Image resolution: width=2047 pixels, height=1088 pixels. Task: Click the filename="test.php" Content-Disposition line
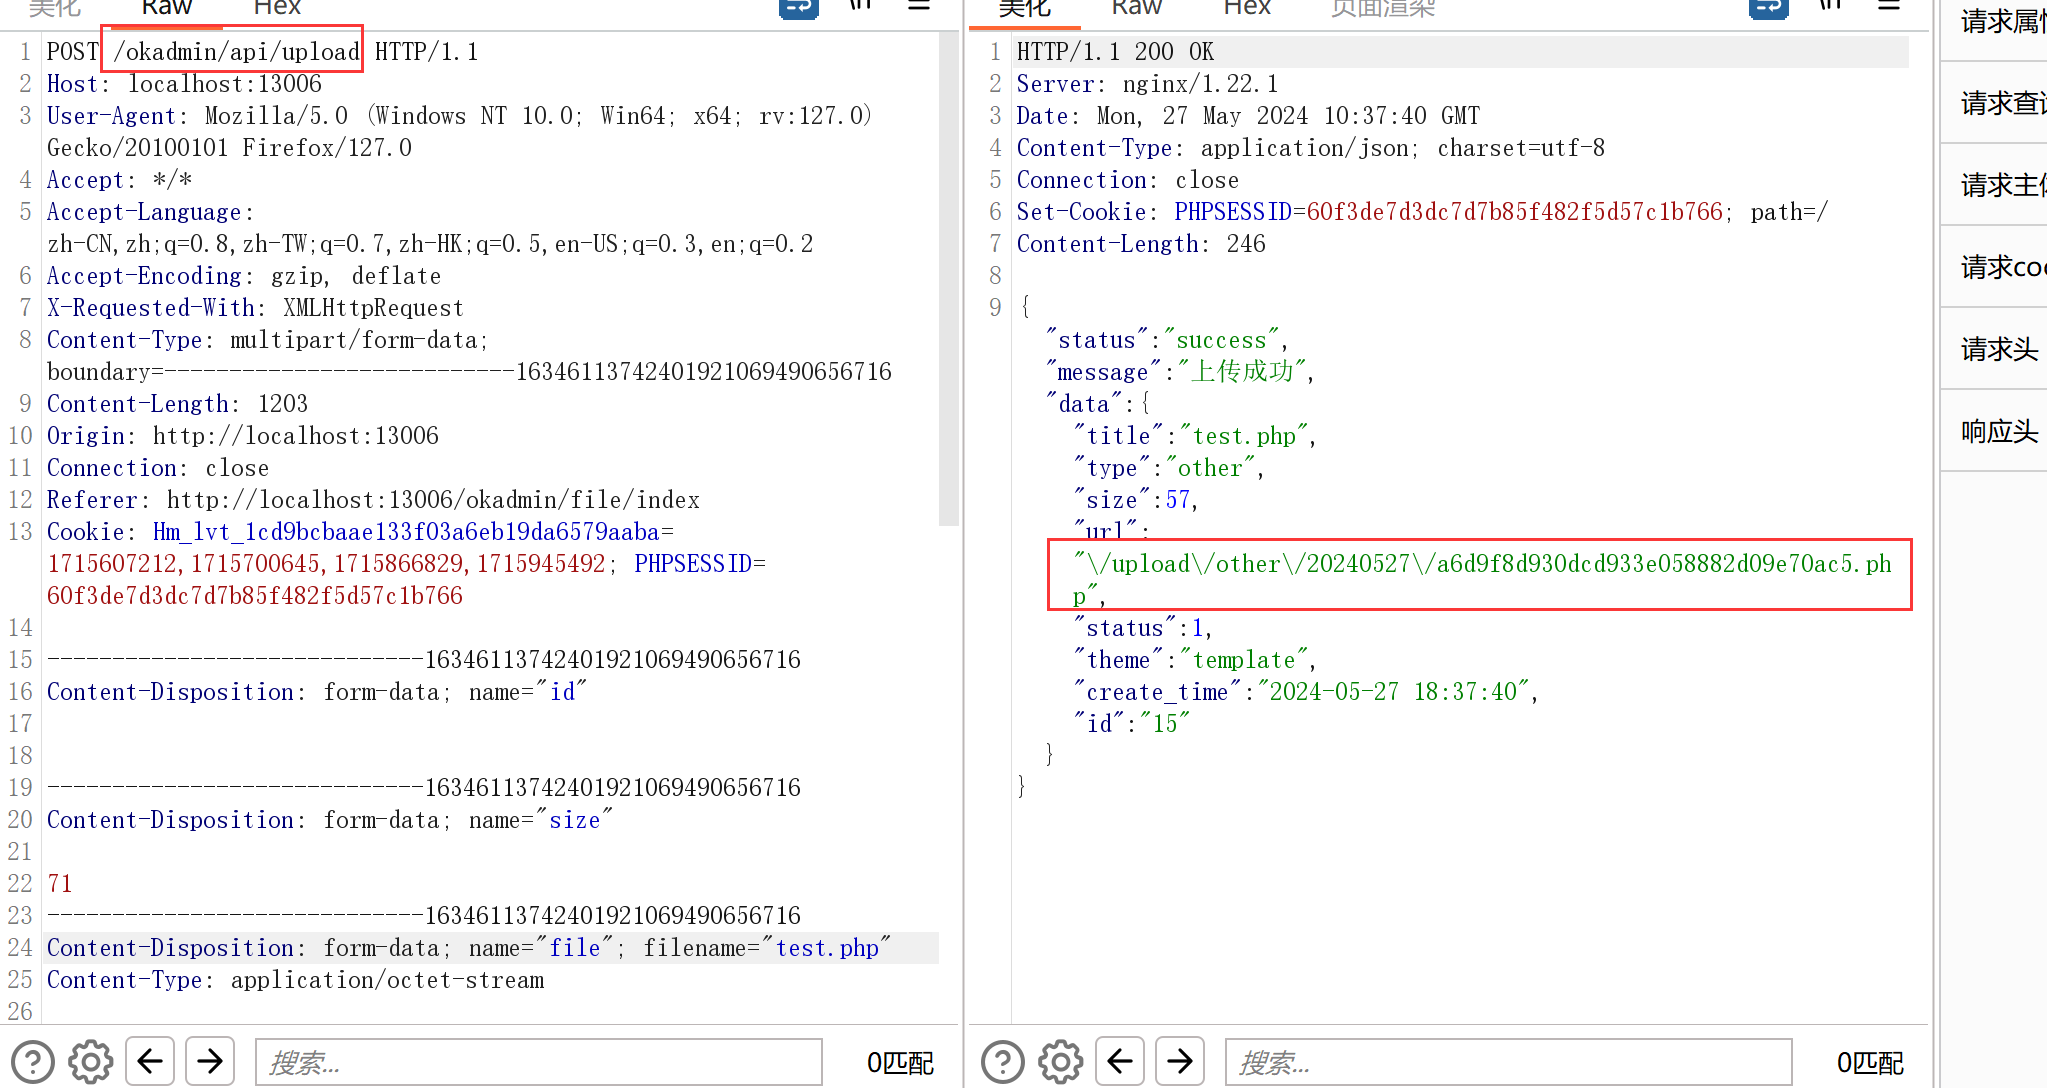click(469, 948)
